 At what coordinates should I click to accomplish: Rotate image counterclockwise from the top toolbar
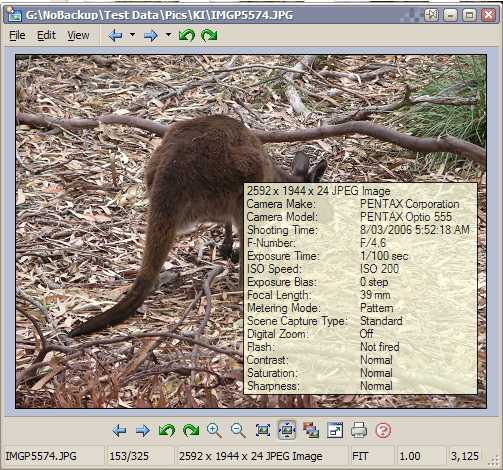[187, 35]
